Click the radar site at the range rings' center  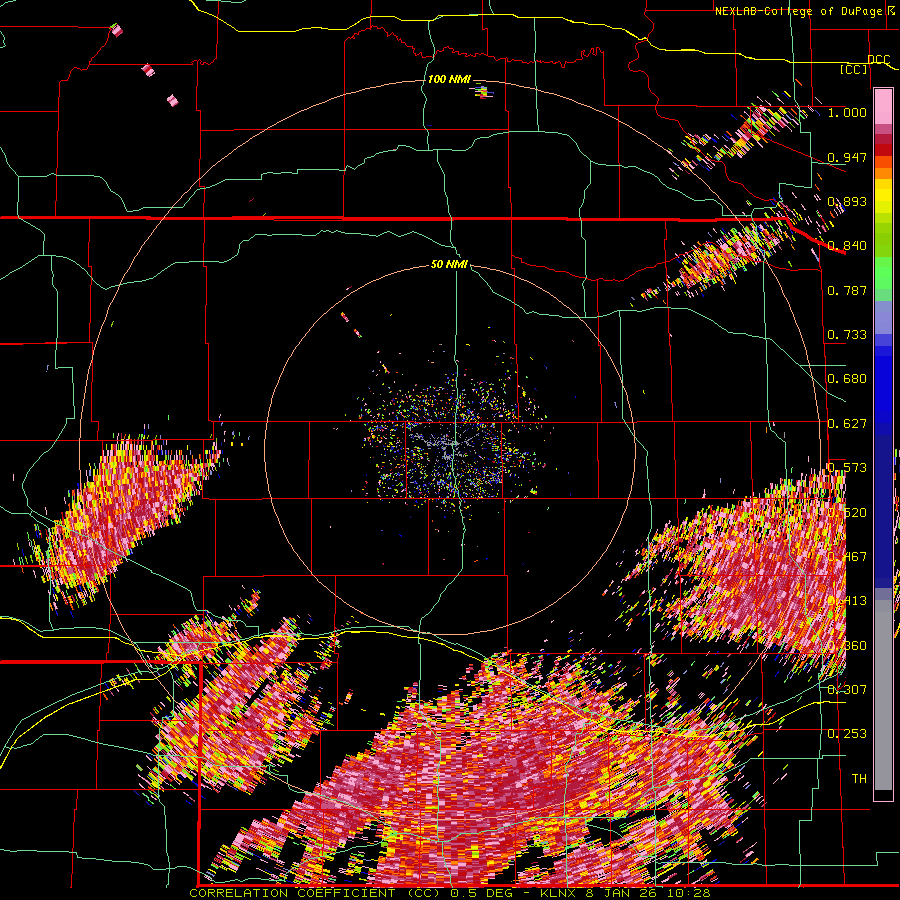click(x=451, y=449)
